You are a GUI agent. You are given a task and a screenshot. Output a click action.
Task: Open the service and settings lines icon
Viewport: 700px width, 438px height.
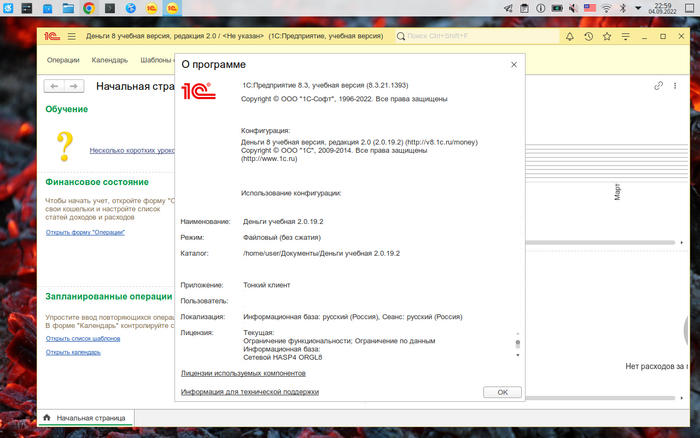[x=625, y=37]
